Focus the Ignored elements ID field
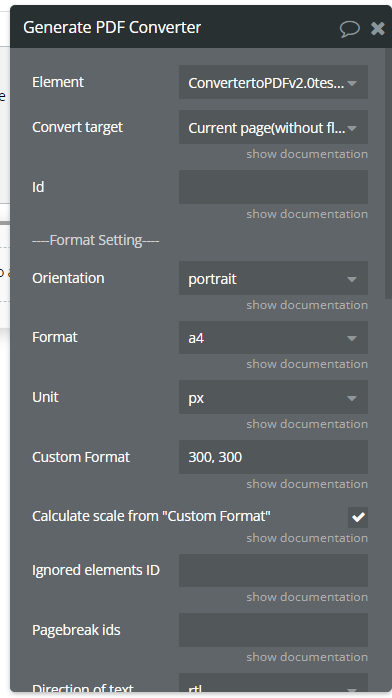The image size is (392, 698). click(273, 570)
